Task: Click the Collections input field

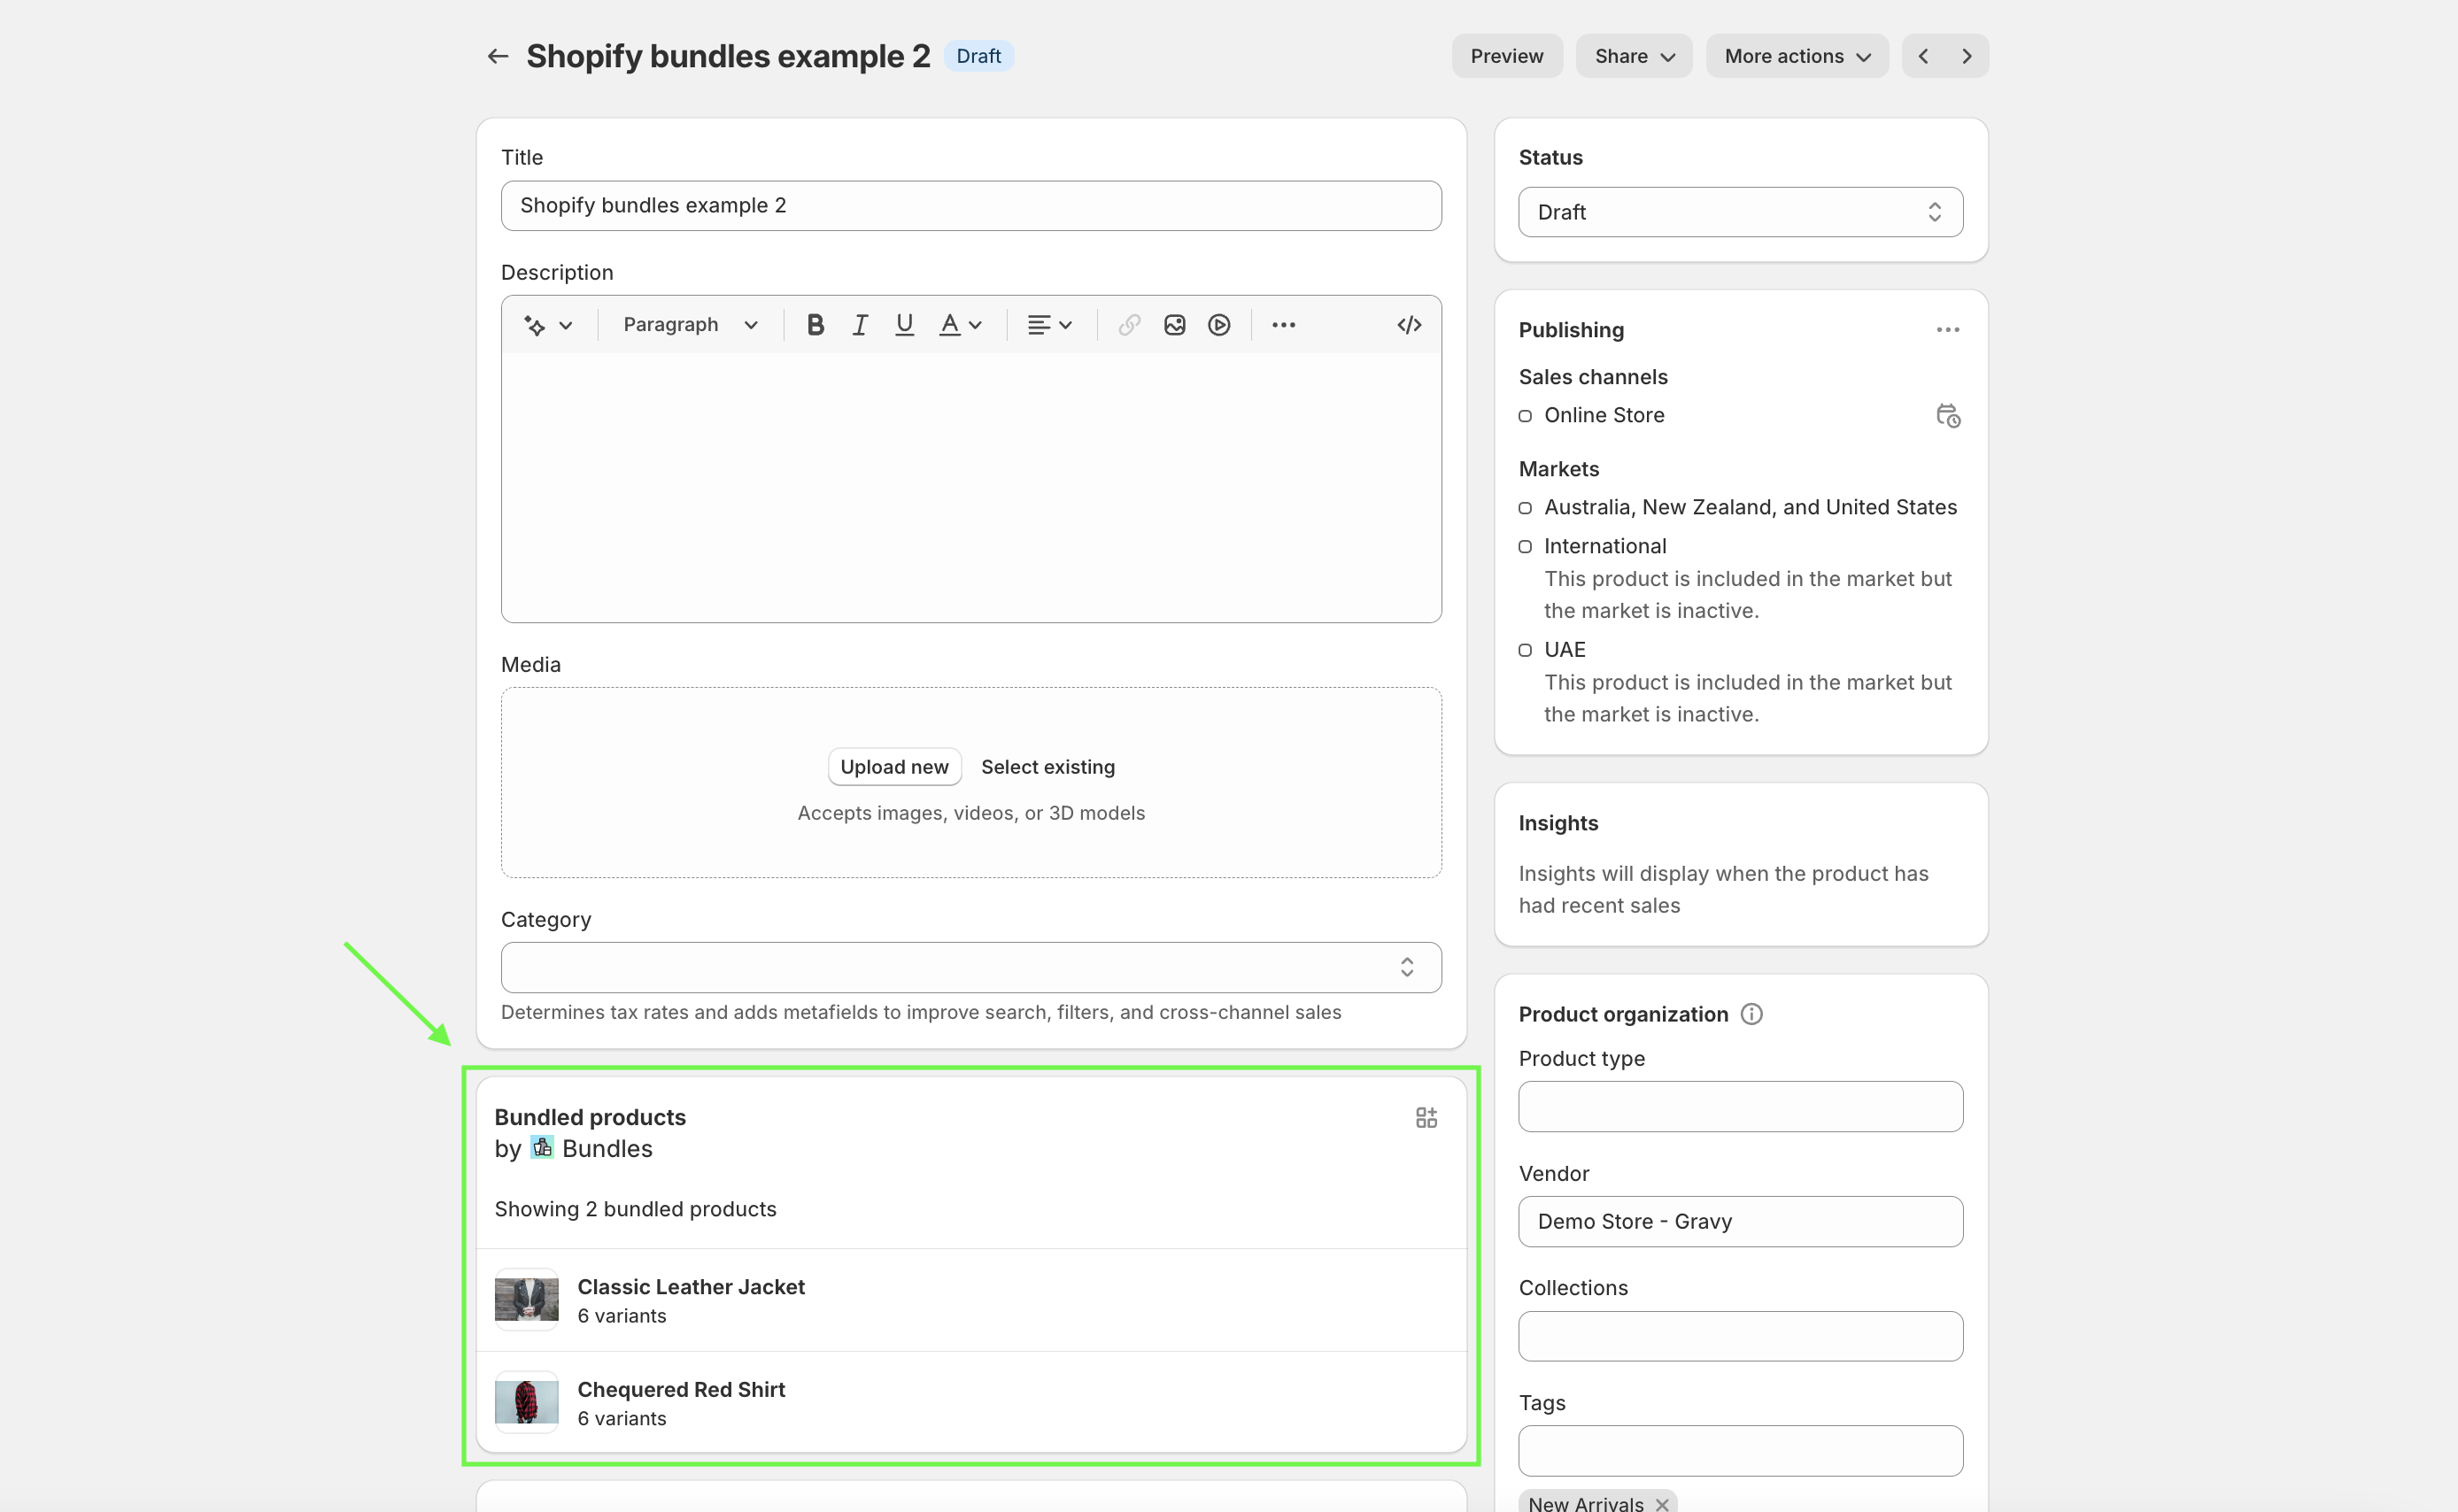Action: tap(1740, 1336)
